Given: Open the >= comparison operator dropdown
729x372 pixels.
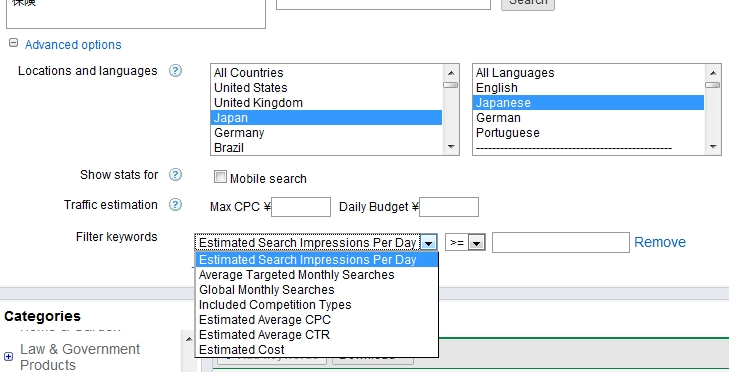Looking at the screenshot, I should (465, 242).
